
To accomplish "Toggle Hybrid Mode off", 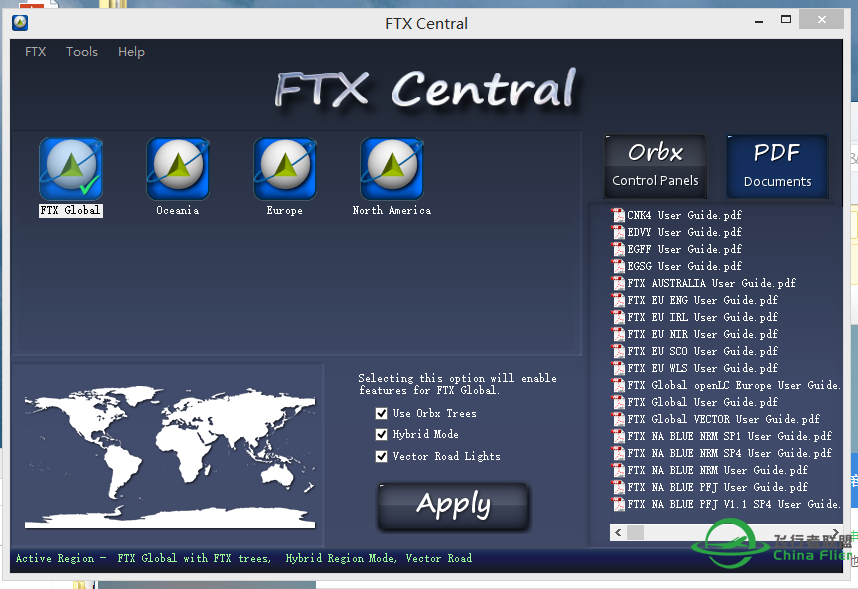I will tap(381, 434).
